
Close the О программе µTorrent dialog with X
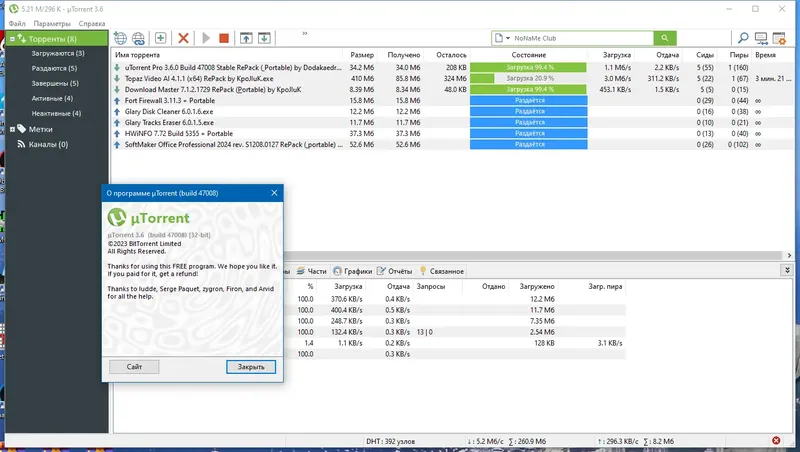click(274, 193)
